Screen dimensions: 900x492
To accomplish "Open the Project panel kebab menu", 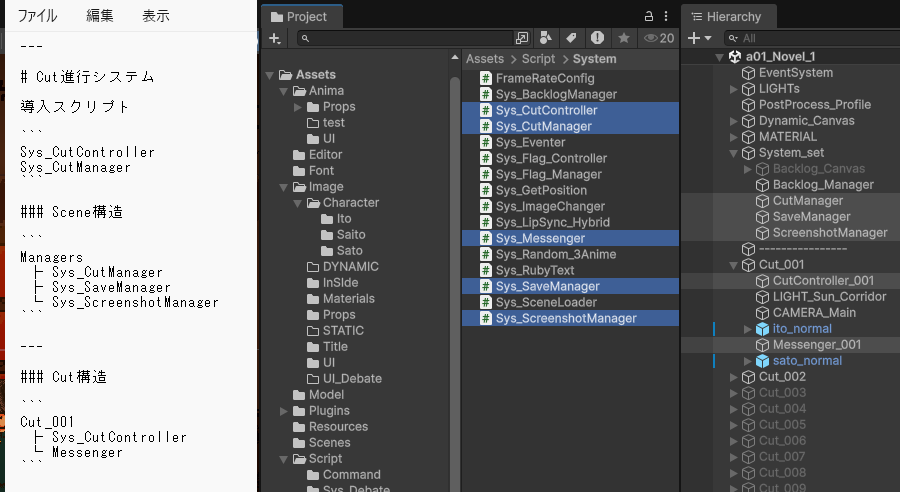I will (x=667, y=16).
